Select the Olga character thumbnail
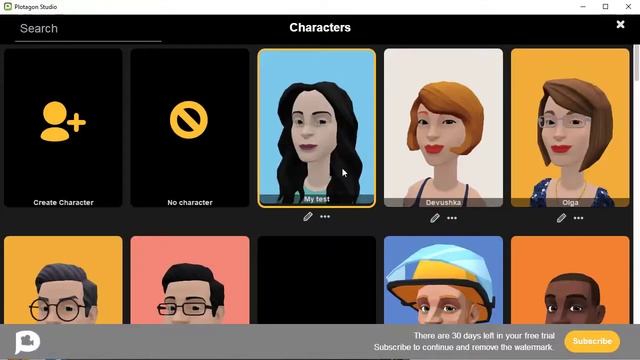 [x=570, y=128]
